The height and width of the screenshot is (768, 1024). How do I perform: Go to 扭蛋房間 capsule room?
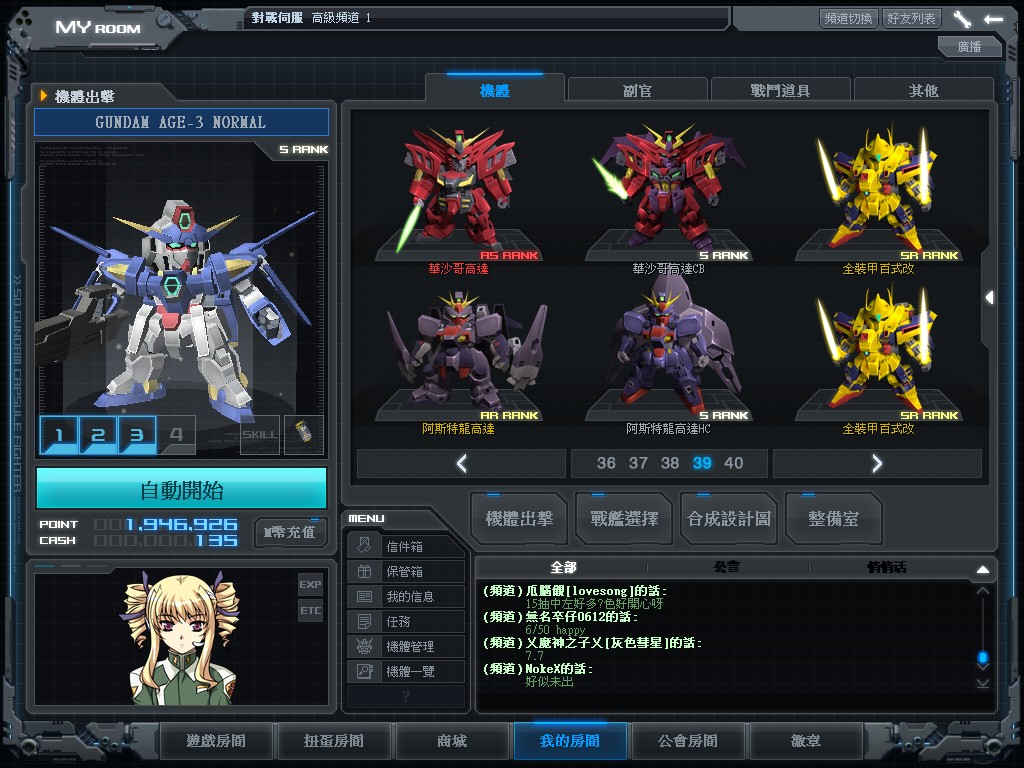click(x=334, y=741)
